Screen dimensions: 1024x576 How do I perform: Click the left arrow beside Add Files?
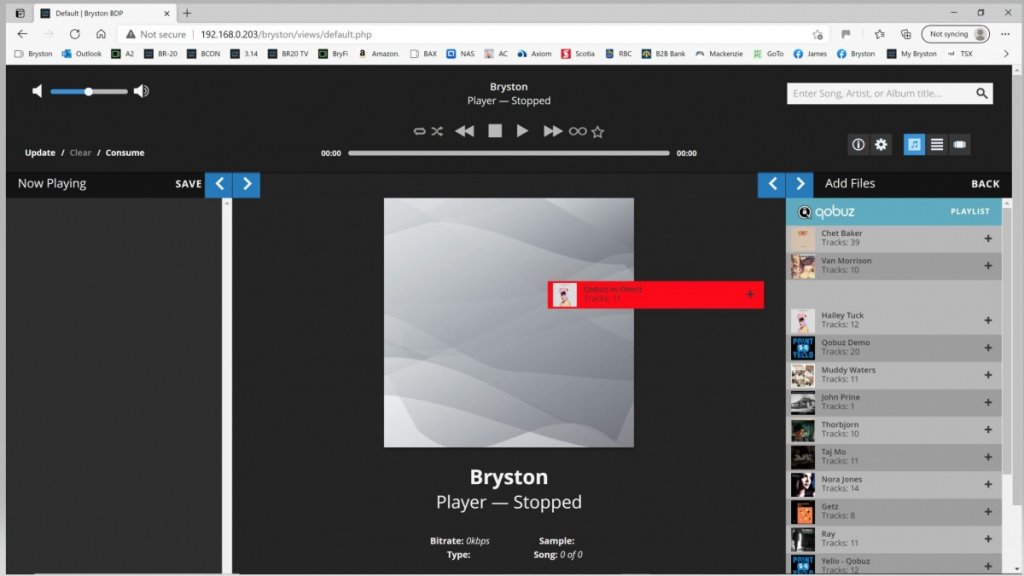(772, 184)
